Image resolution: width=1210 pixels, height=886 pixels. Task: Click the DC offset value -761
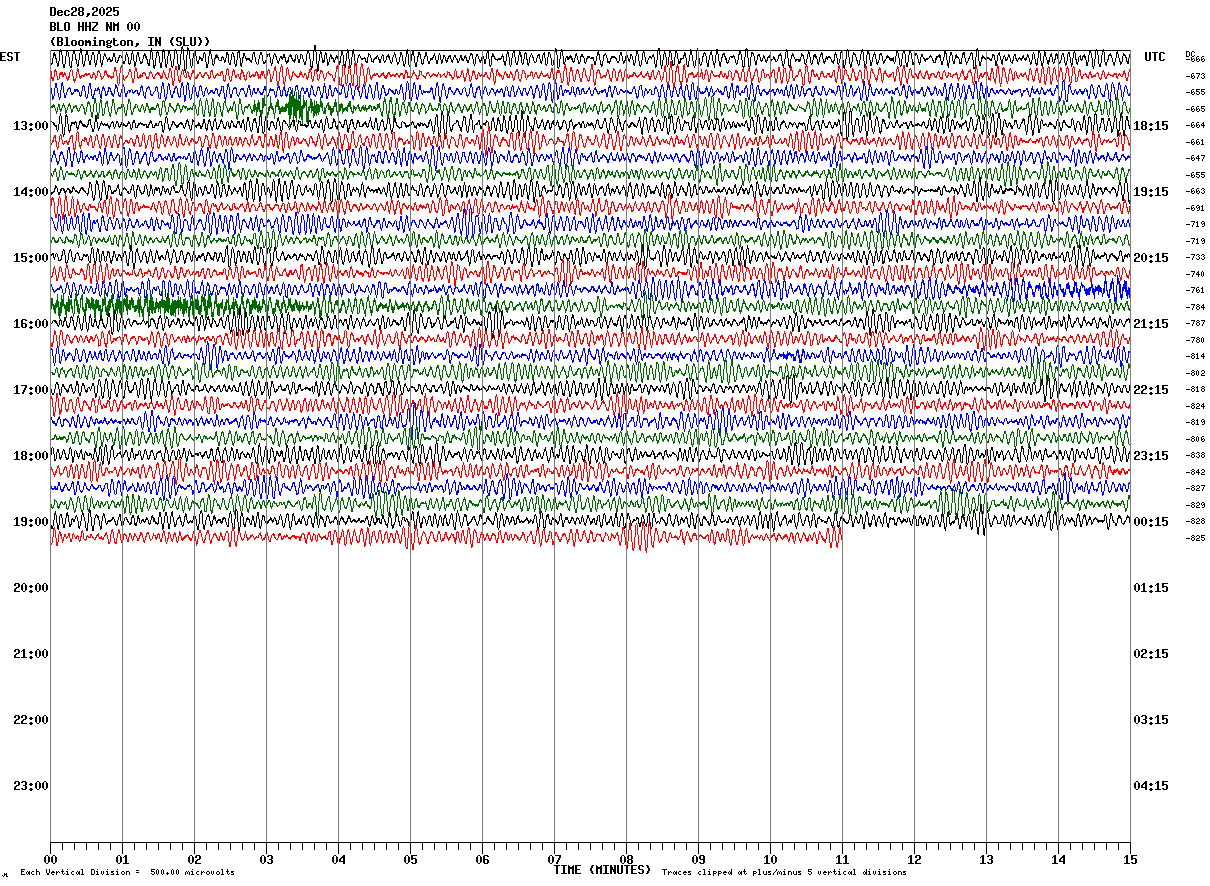pos(1195,290)
